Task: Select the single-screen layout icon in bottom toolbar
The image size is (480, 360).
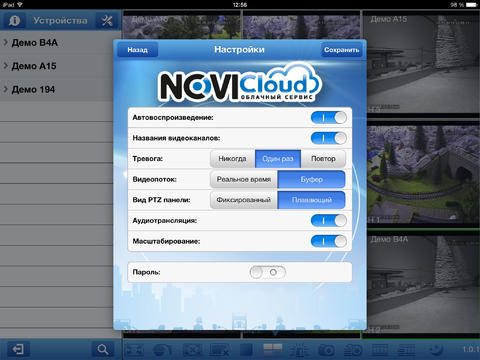Action: pos(246,350)
